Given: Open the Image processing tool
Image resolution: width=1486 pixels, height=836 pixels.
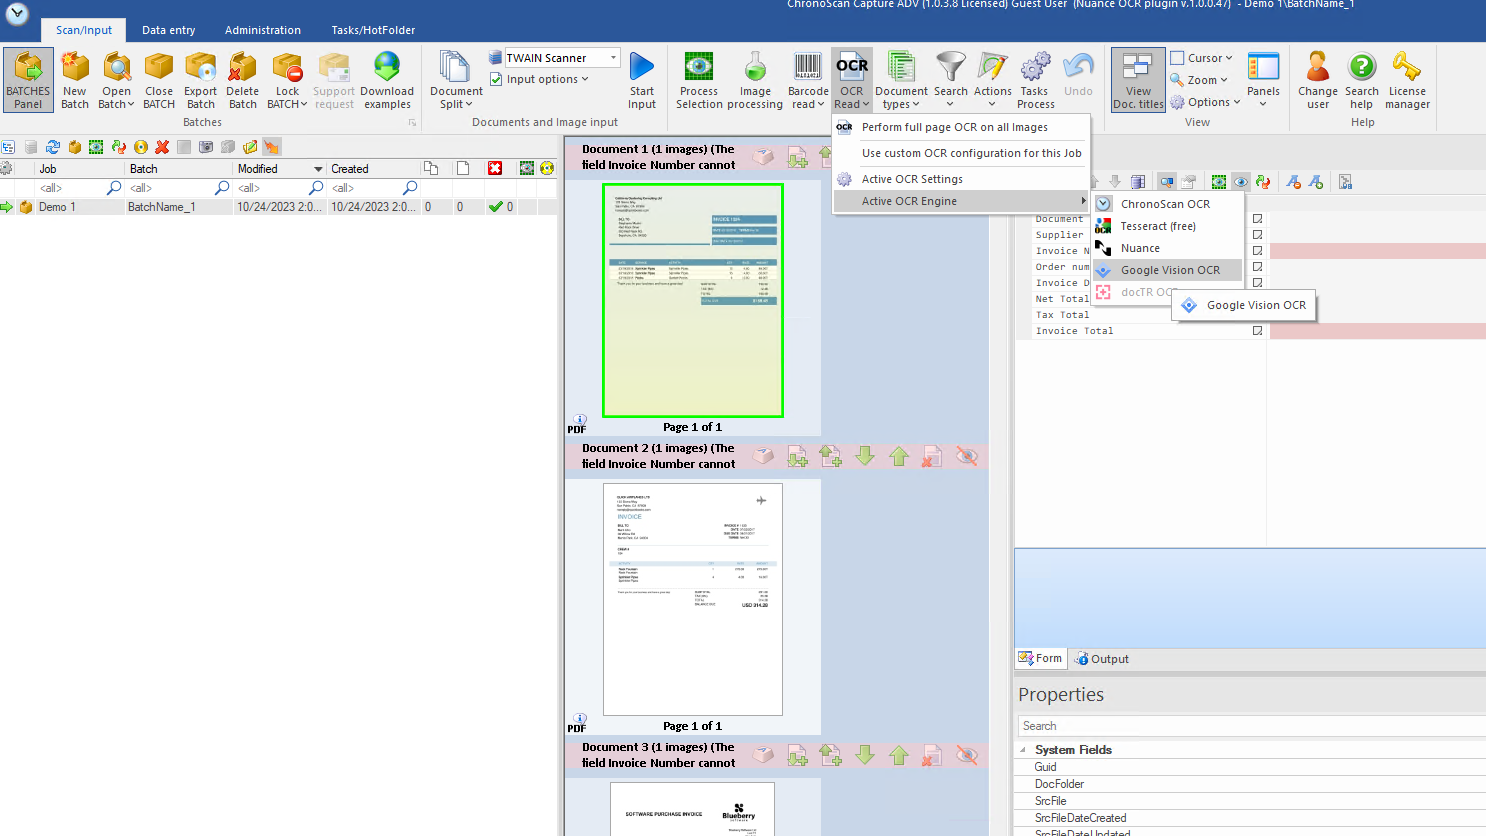Looking at the screenshot, I should tap(755, 68).
